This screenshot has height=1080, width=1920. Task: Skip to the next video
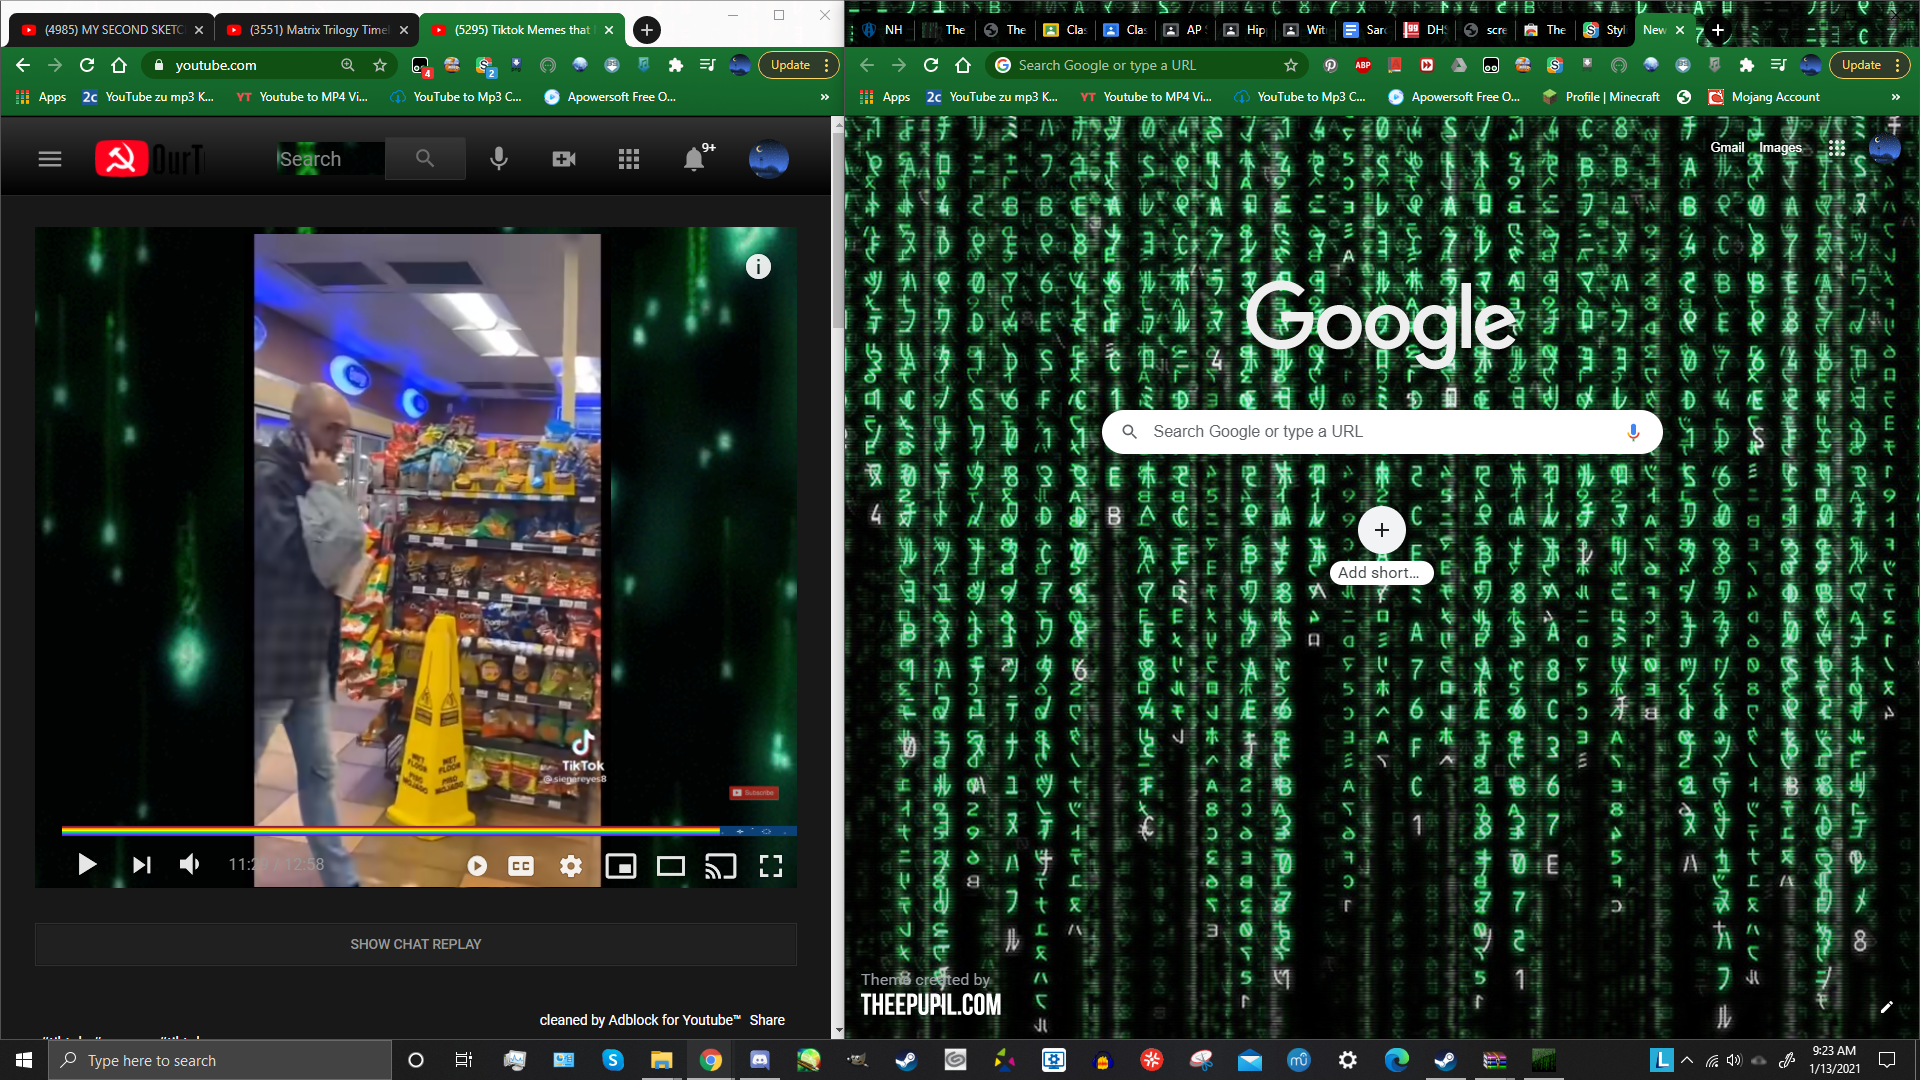tap(141, 865)
